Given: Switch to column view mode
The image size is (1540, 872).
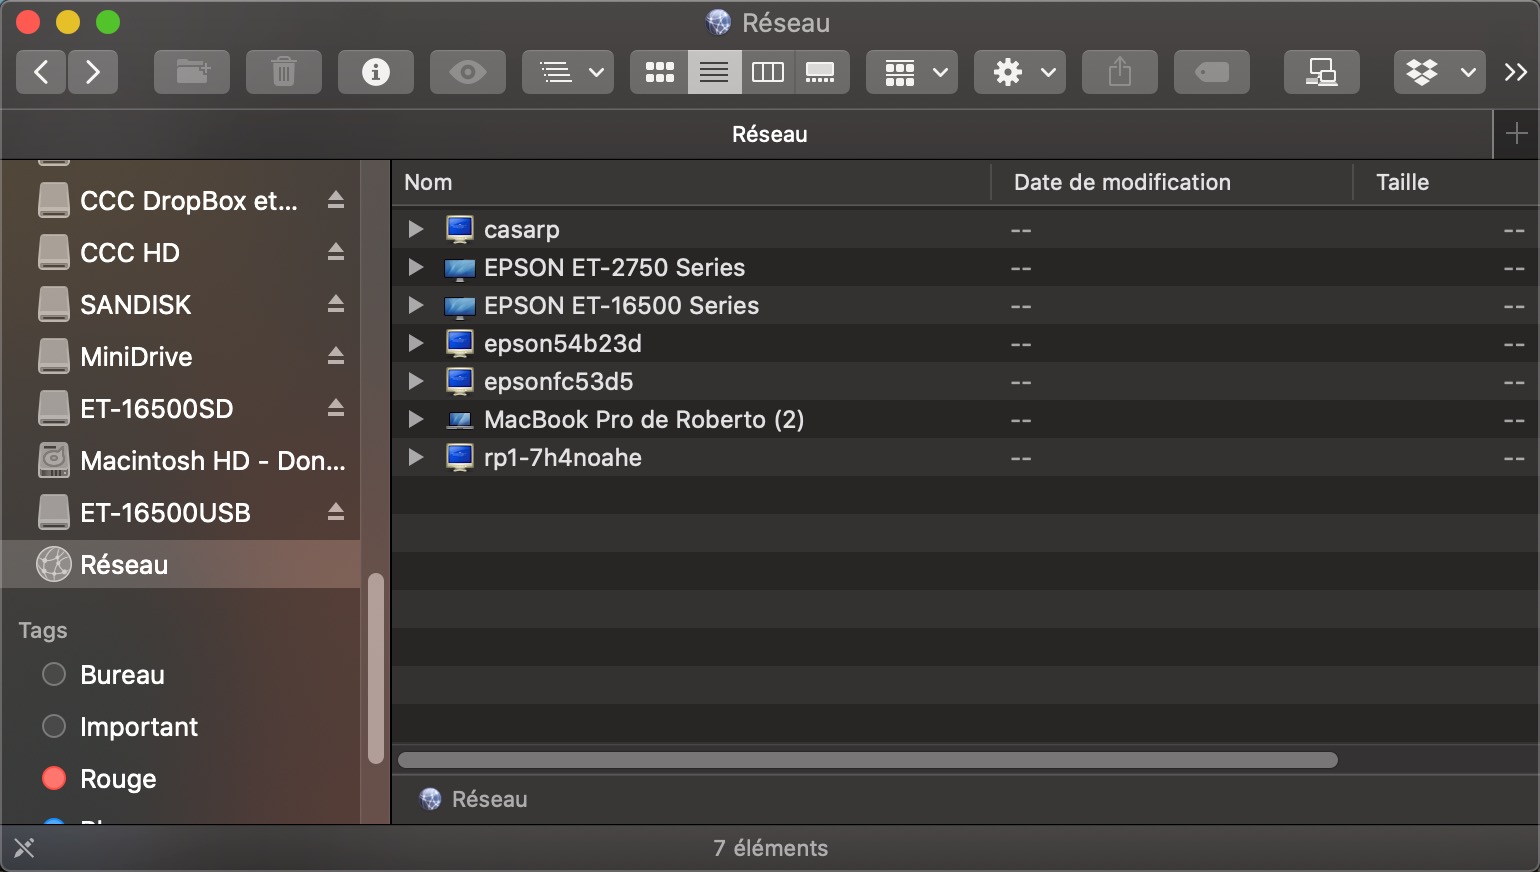Looking at the screenshot, I should [768, 72].
